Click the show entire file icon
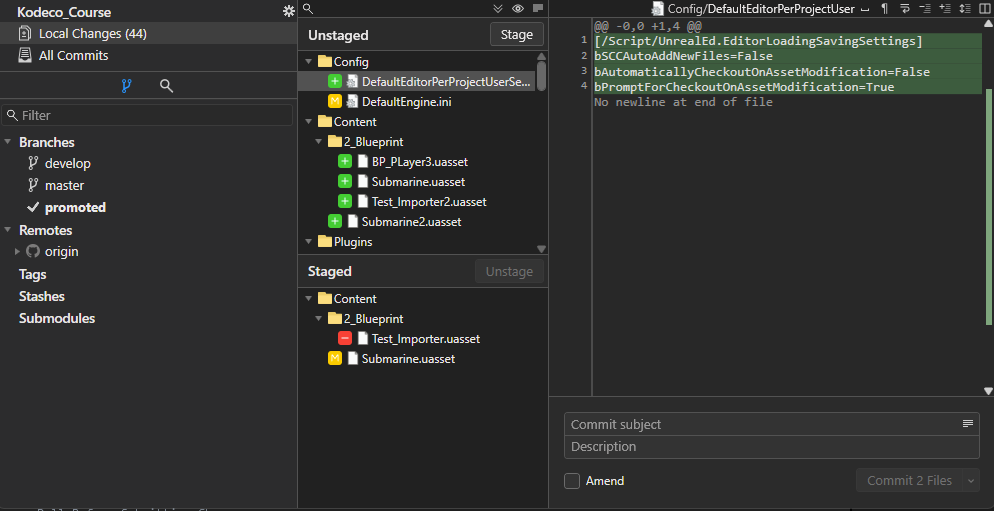Viewport: 994px width, 511px height. click(x=964, y=8)
